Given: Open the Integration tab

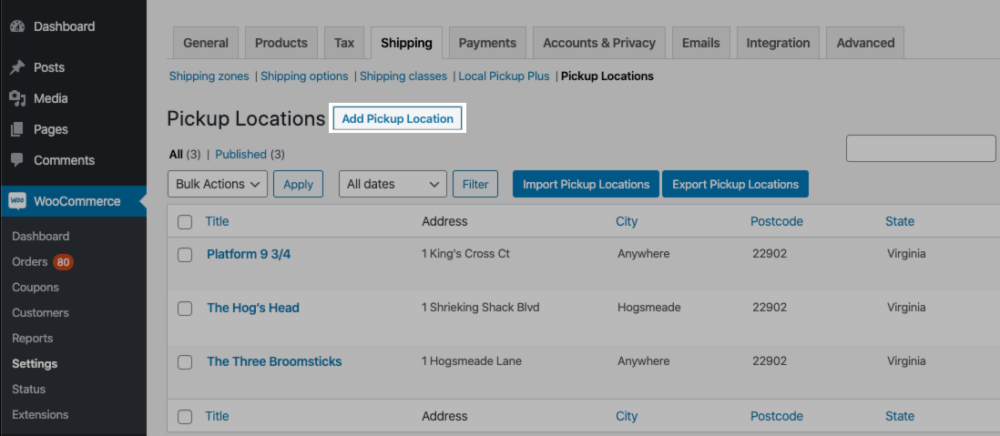Looking at the screenshot, I should click(778, 43).
